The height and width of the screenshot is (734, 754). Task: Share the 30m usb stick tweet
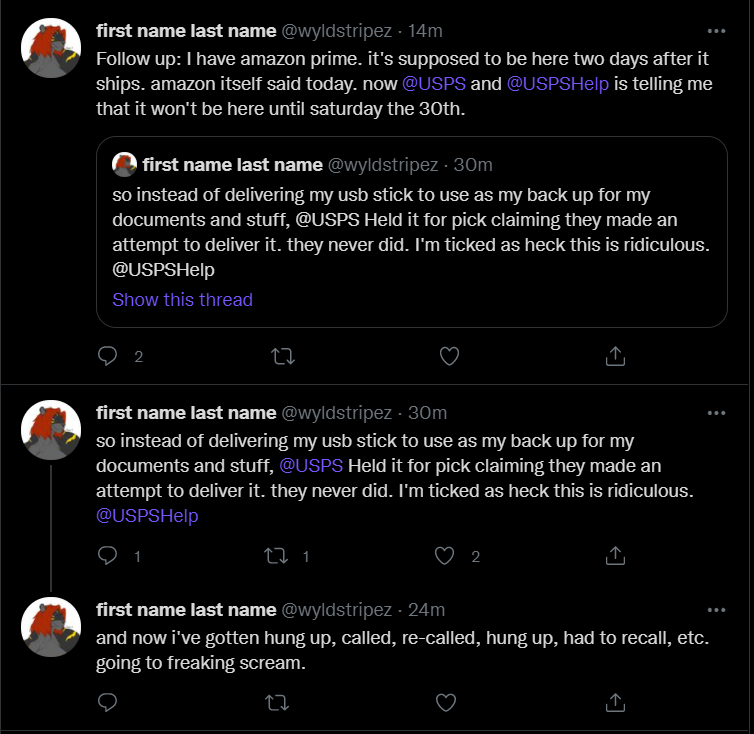(x=615, y=556)
